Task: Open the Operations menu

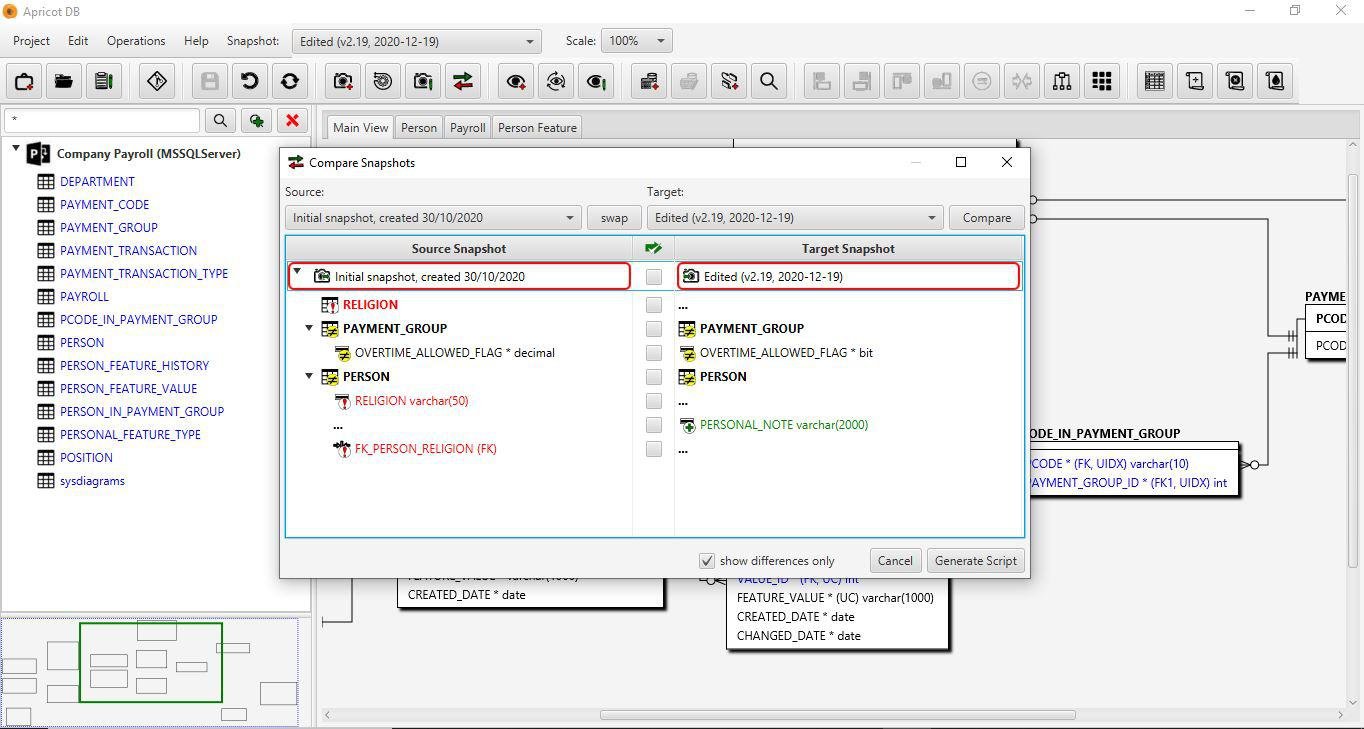Action: click(x=136, y=41)
